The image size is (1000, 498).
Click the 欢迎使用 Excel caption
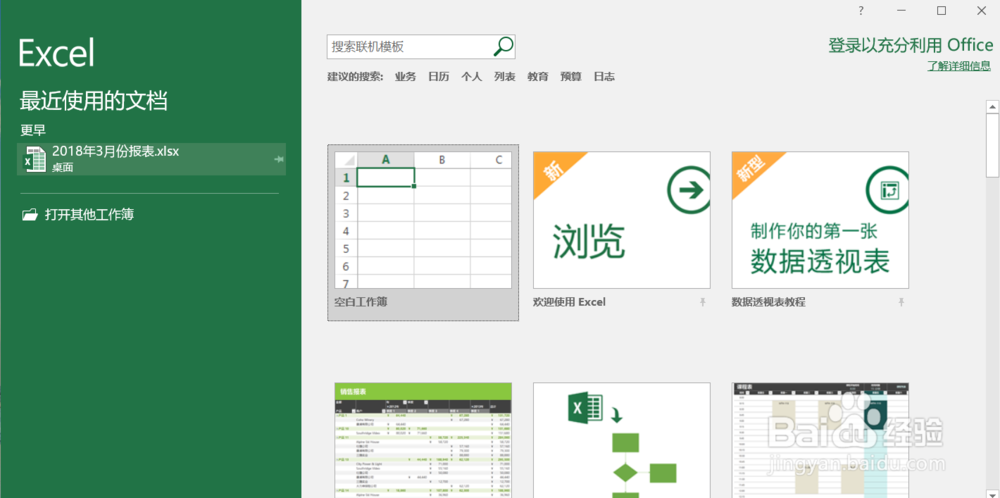coord(569,302)
